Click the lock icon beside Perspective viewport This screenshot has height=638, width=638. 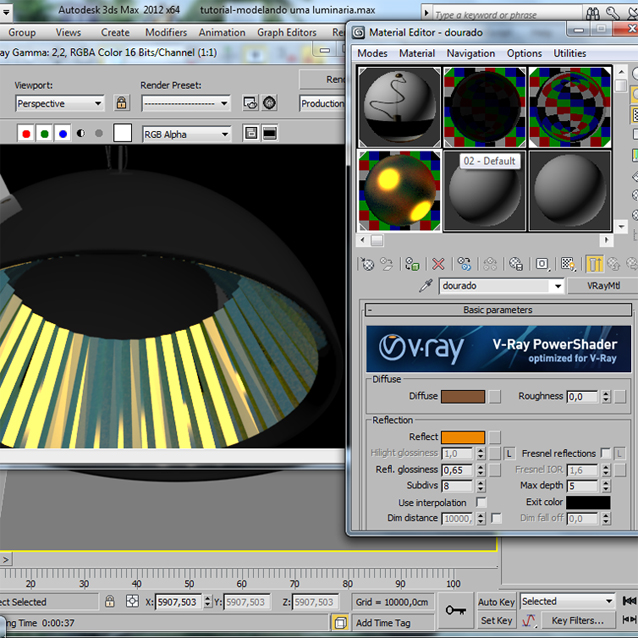point(121,103)
